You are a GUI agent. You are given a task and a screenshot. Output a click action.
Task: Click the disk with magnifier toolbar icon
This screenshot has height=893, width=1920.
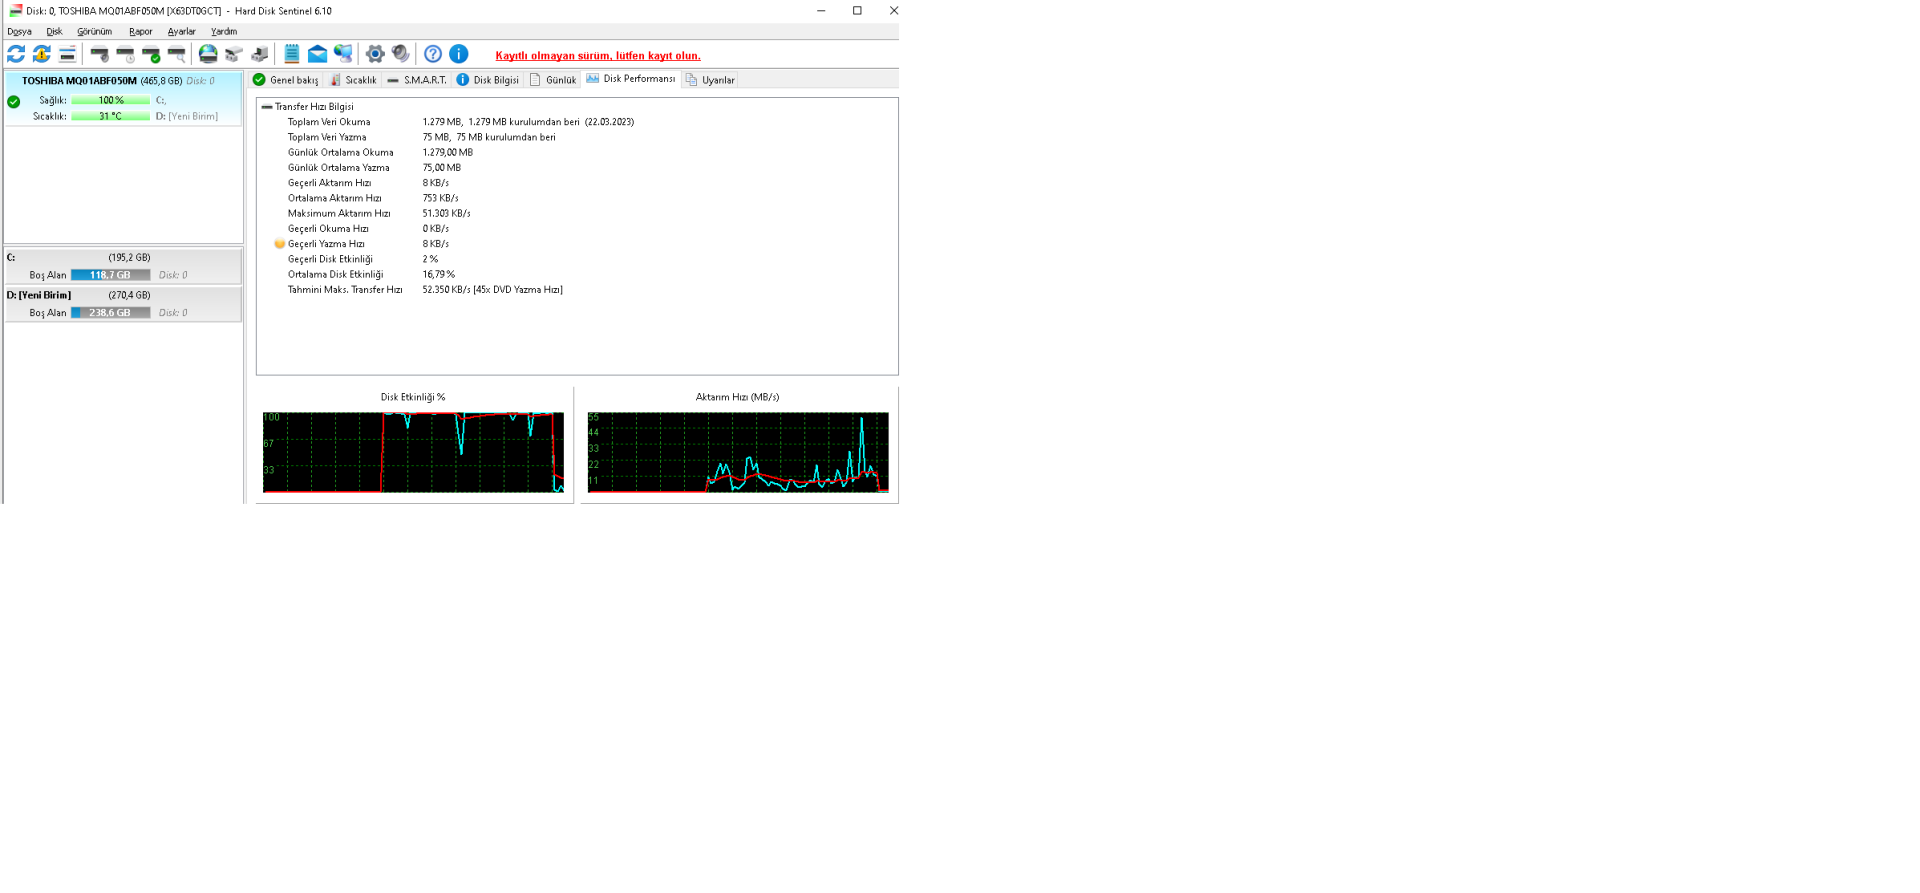tap(177, 54)
